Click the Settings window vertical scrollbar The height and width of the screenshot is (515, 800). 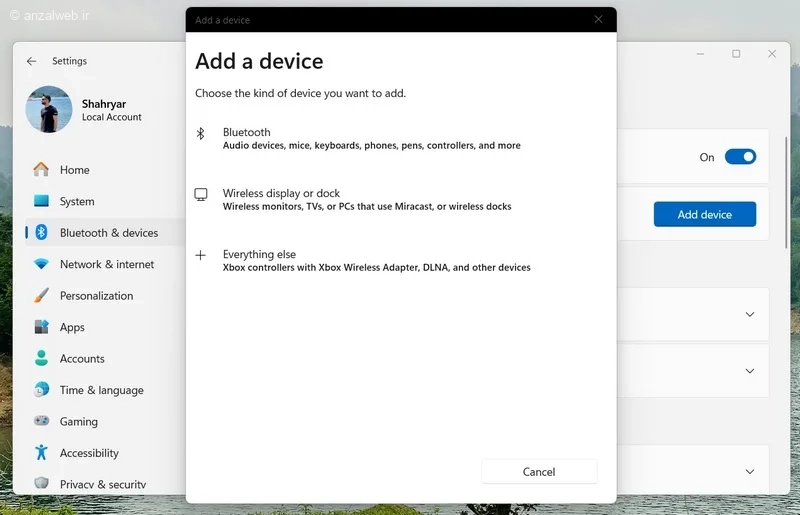pos(786,193)
